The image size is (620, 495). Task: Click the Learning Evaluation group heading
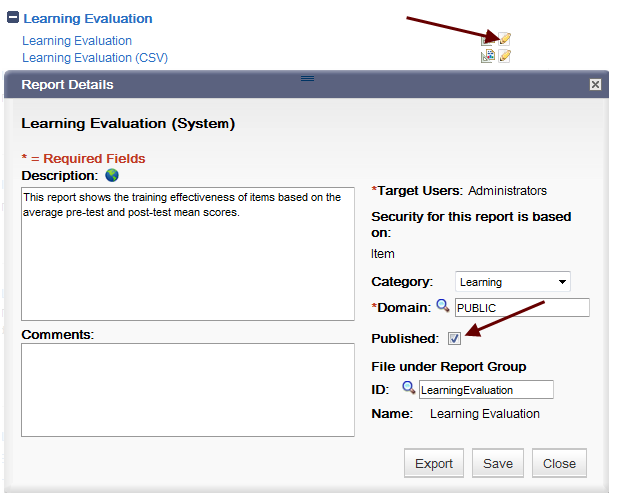pos(88,19)
